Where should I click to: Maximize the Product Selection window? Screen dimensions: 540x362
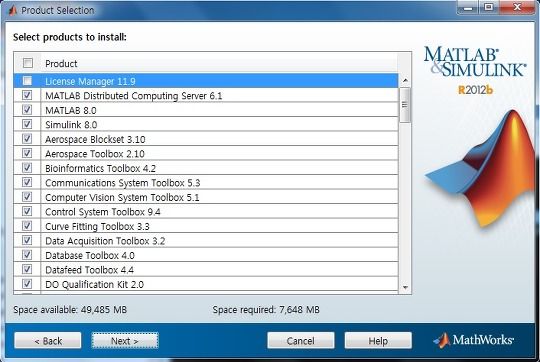click(489, 8)
